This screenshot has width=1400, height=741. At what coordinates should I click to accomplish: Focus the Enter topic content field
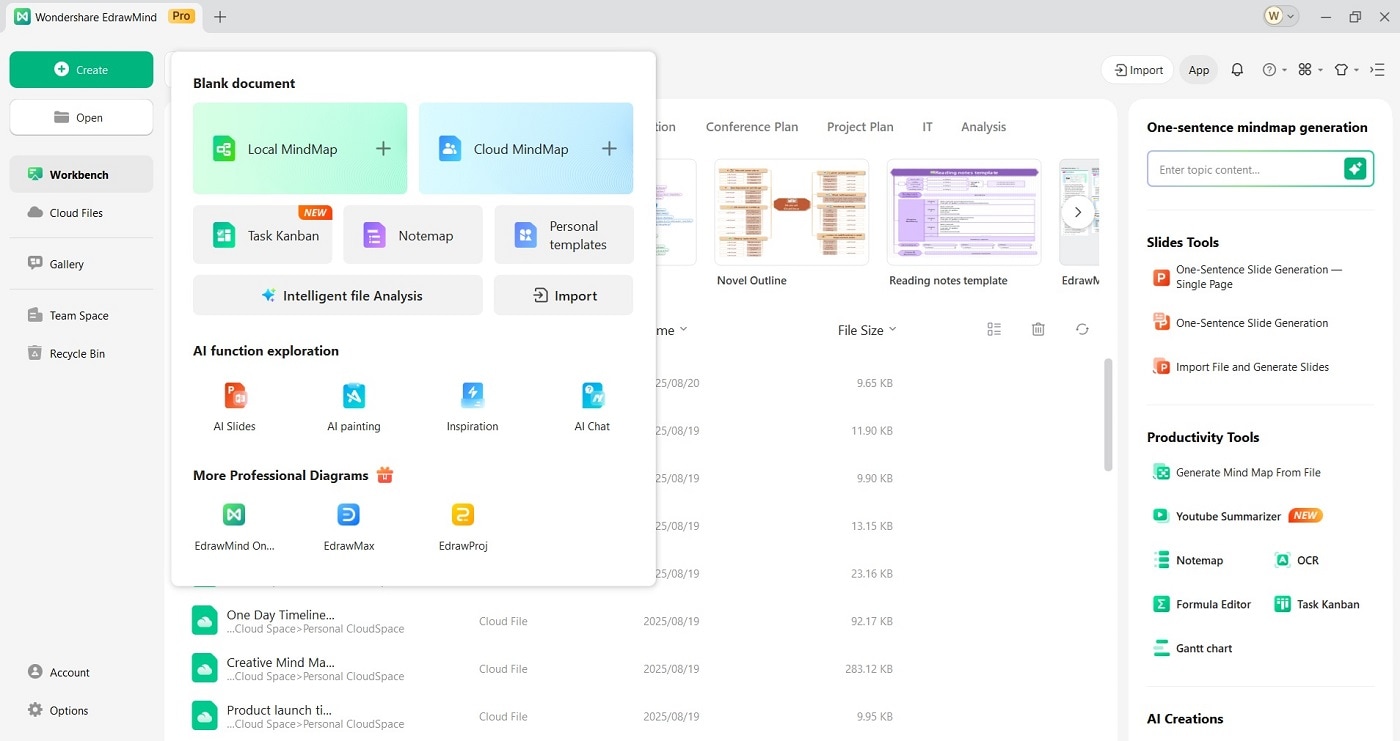(x=1245, y=170)
